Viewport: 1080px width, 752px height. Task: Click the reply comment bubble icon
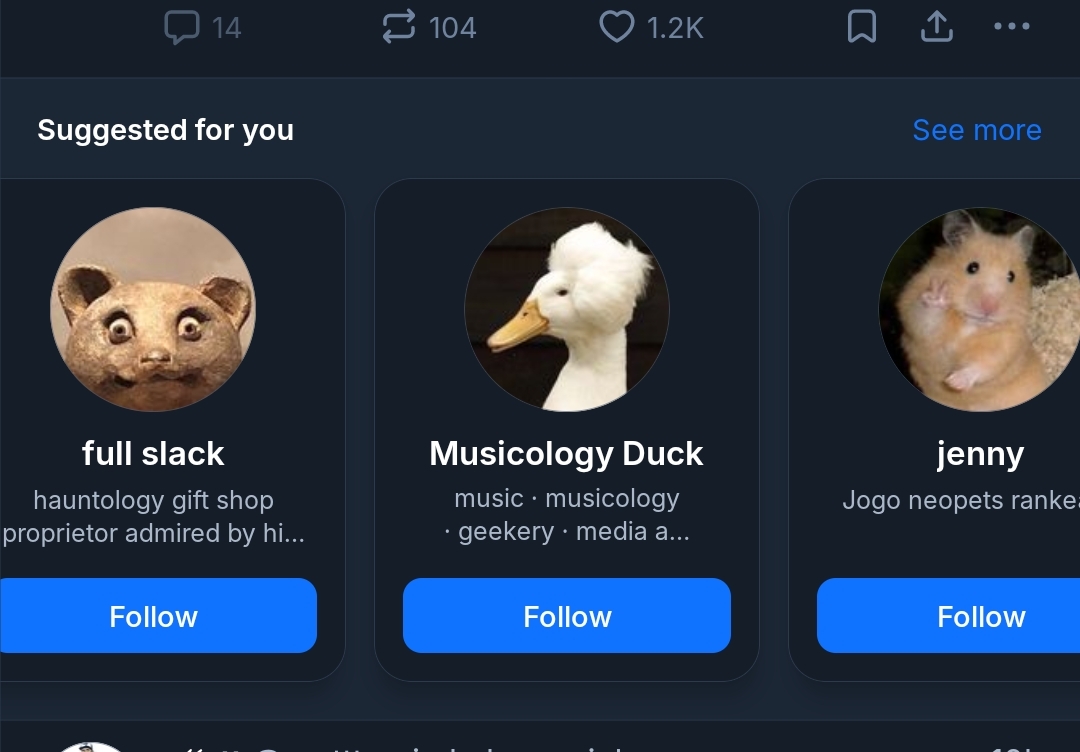[x=181, y=28]
